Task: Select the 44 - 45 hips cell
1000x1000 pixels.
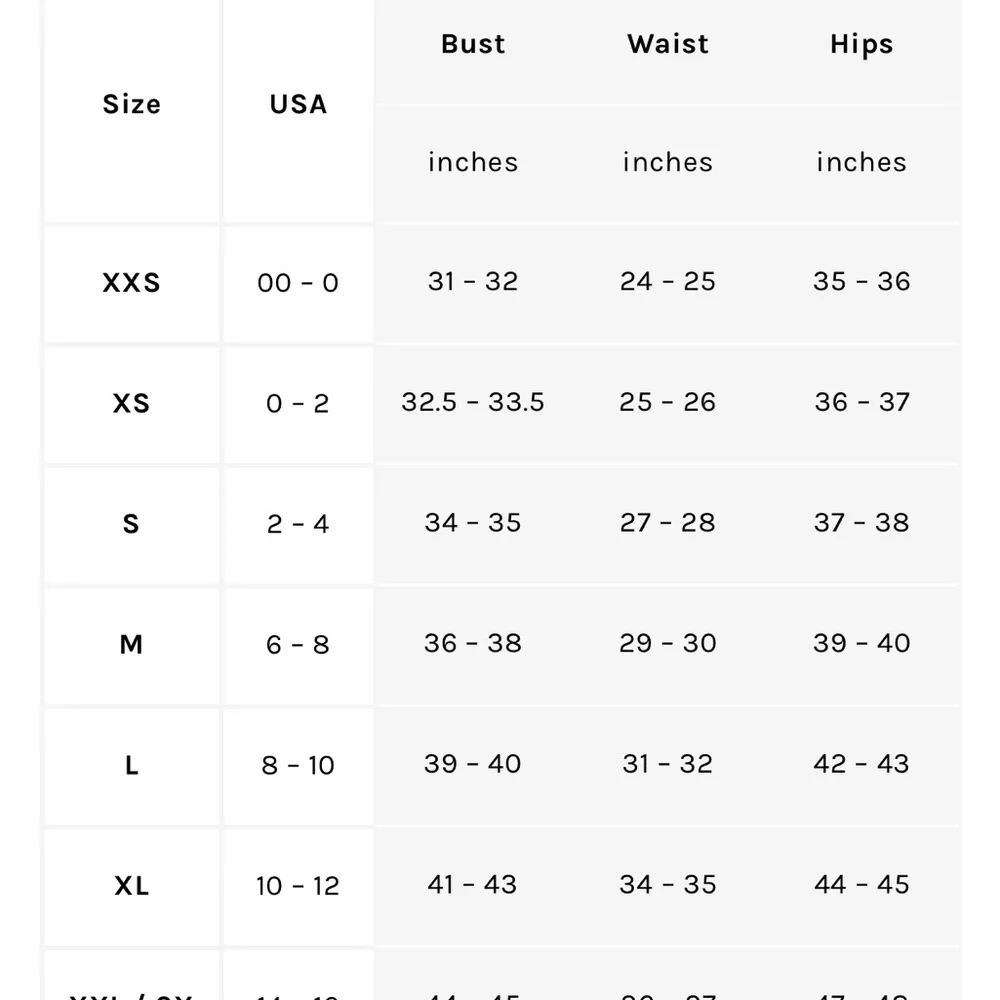Action: coord(862,884)
